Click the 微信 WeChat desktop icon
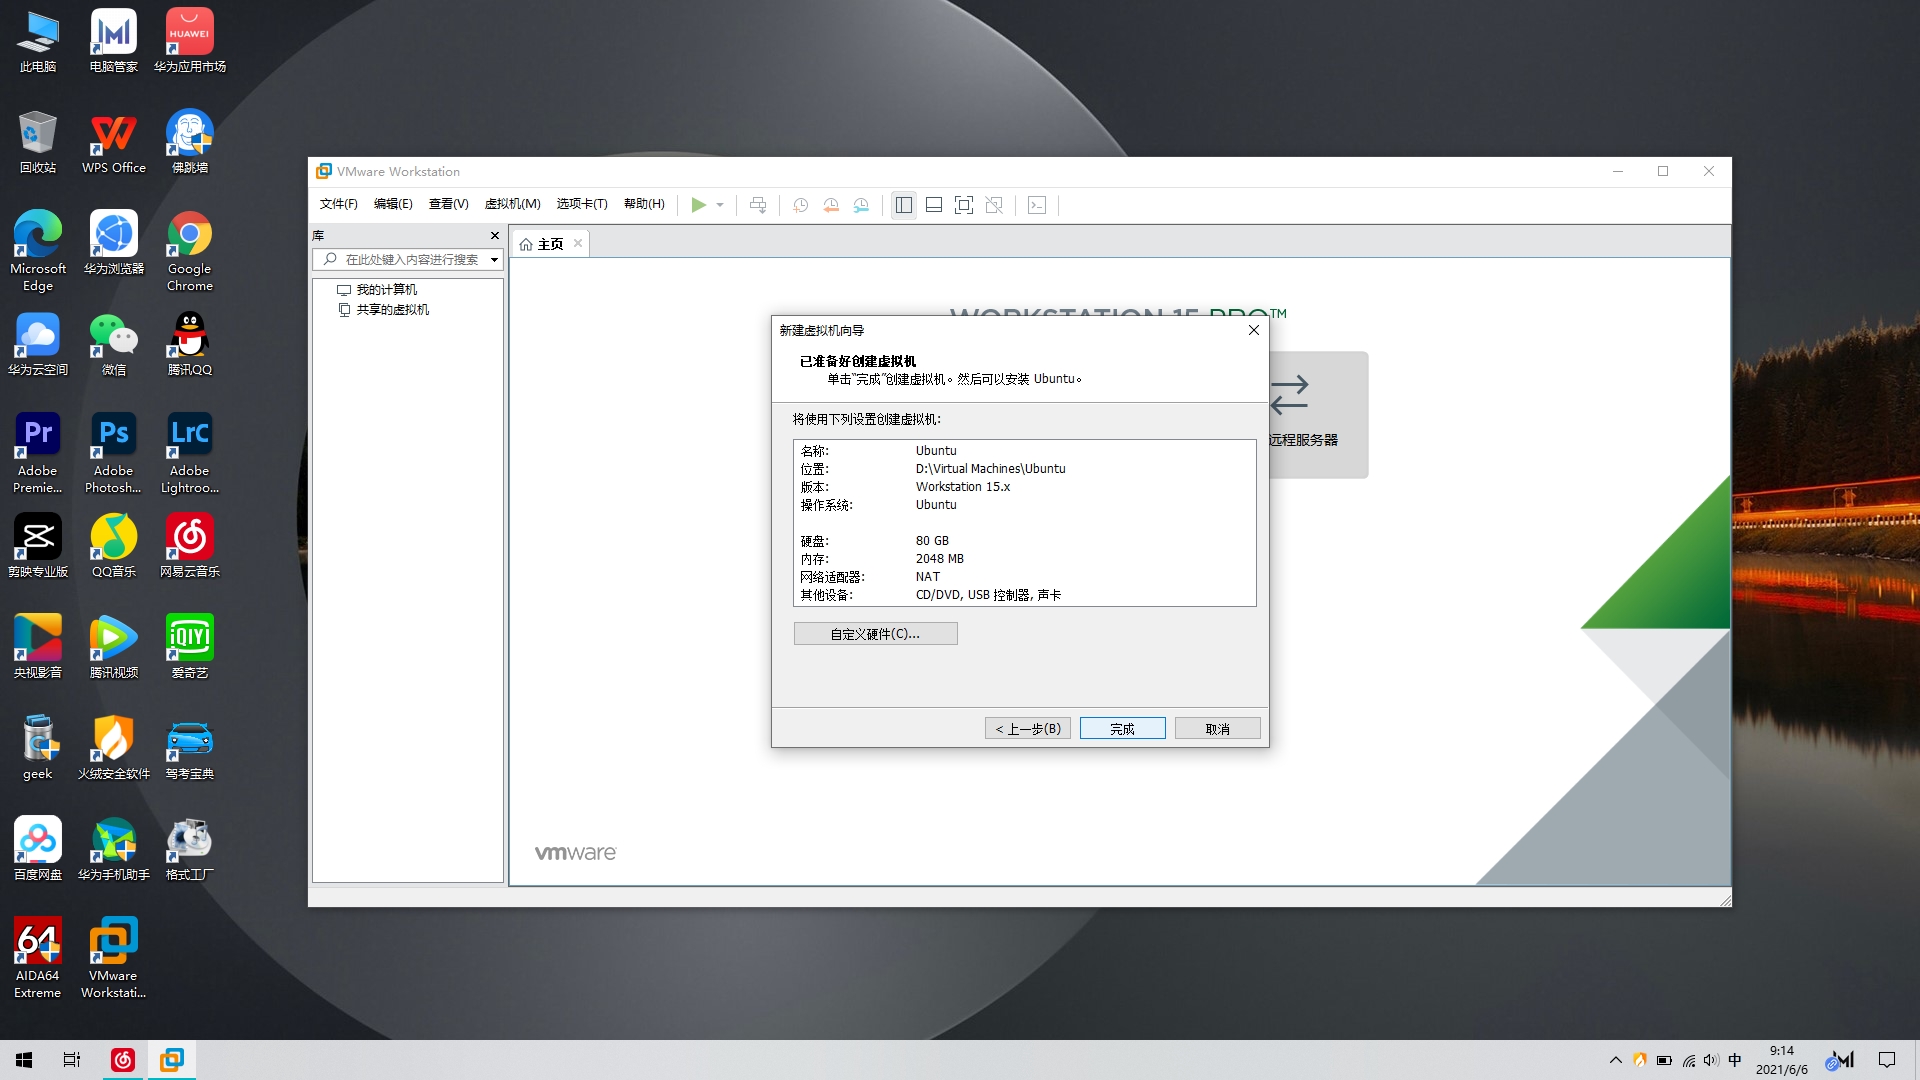This screenshot has height=1080, width=1920. click(114, 344)
